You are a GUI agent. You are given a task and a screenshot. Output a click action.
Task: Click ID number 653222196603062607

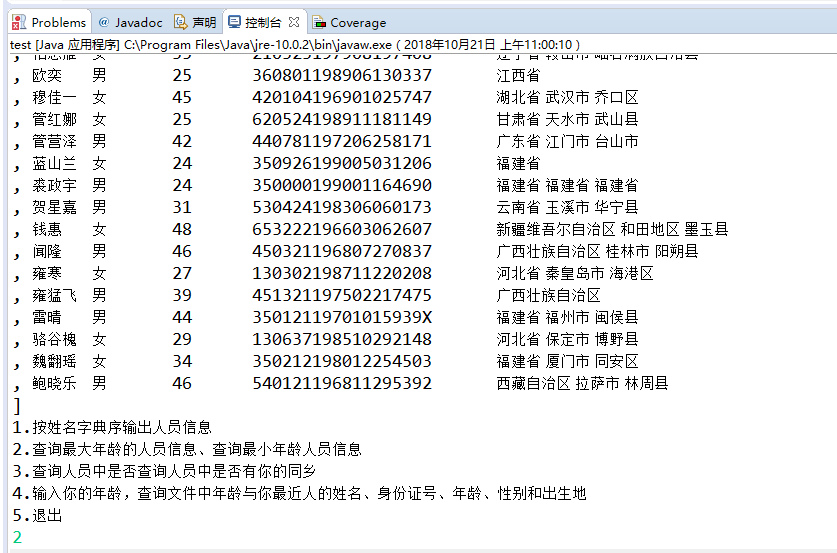[x=342, y=229]
